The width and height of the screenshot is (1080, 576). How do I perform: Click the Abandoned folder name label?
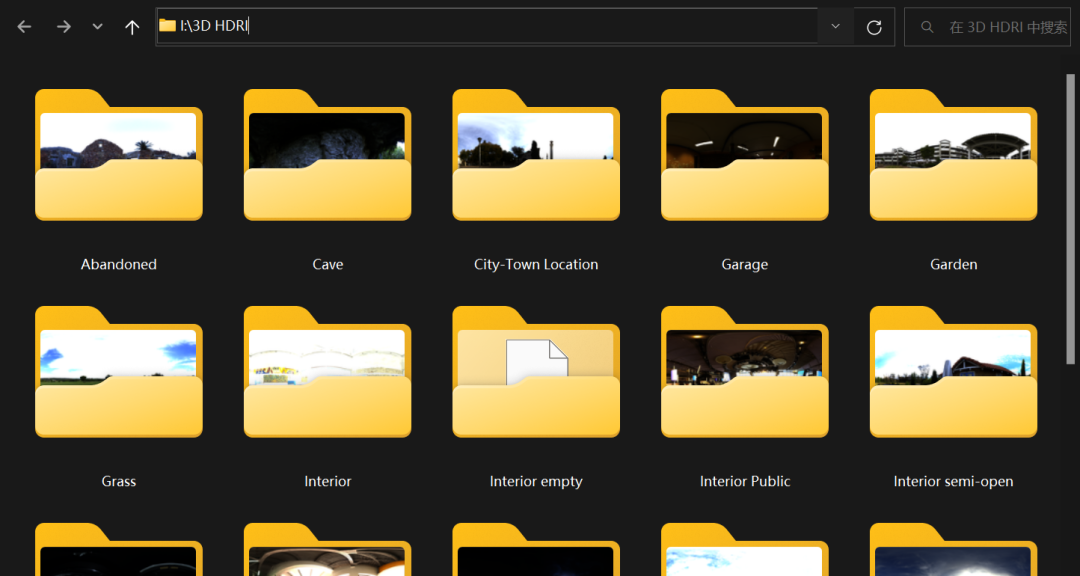click(118, 265)
